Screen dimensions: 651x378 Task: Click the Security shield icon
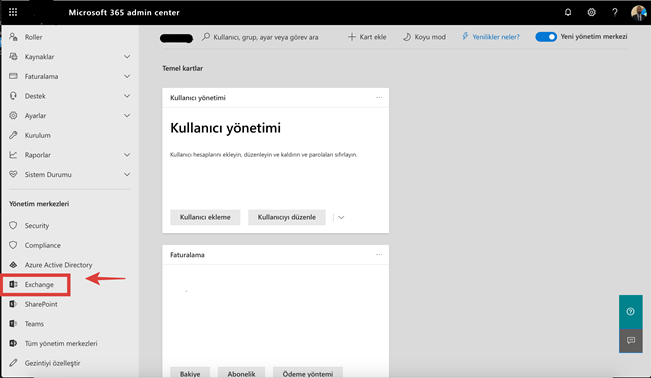coord(13,225)
